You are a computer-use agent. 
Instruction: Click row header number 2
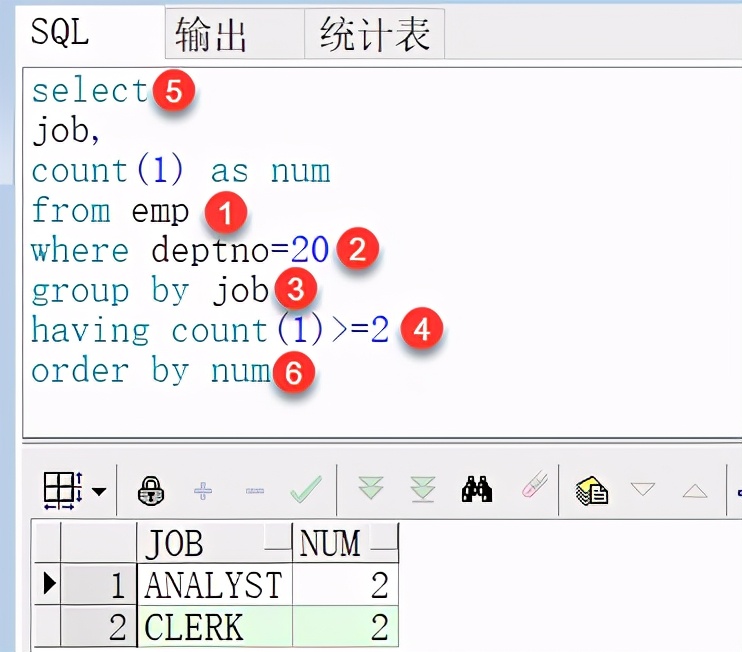click(x=98, y=626)
